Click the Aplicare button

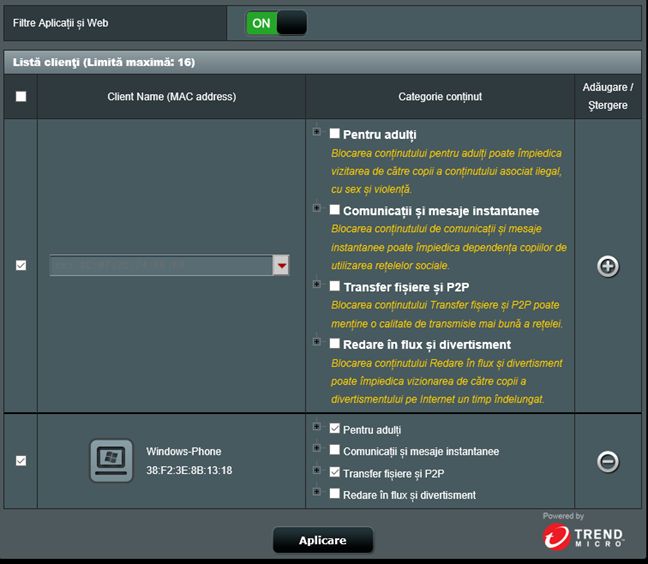coord(323,540)
